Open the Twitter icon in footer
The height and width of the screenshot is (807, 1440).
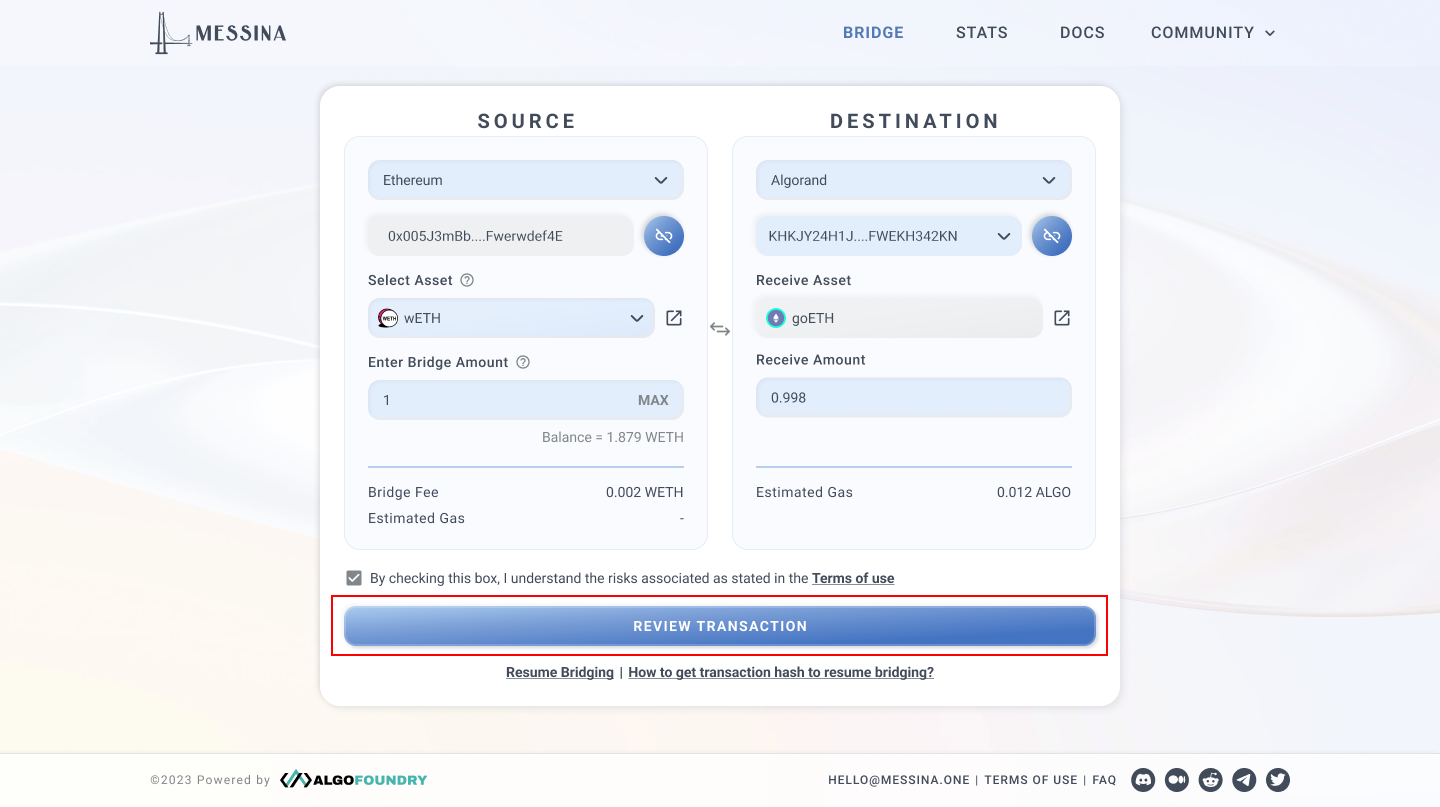1278,780
